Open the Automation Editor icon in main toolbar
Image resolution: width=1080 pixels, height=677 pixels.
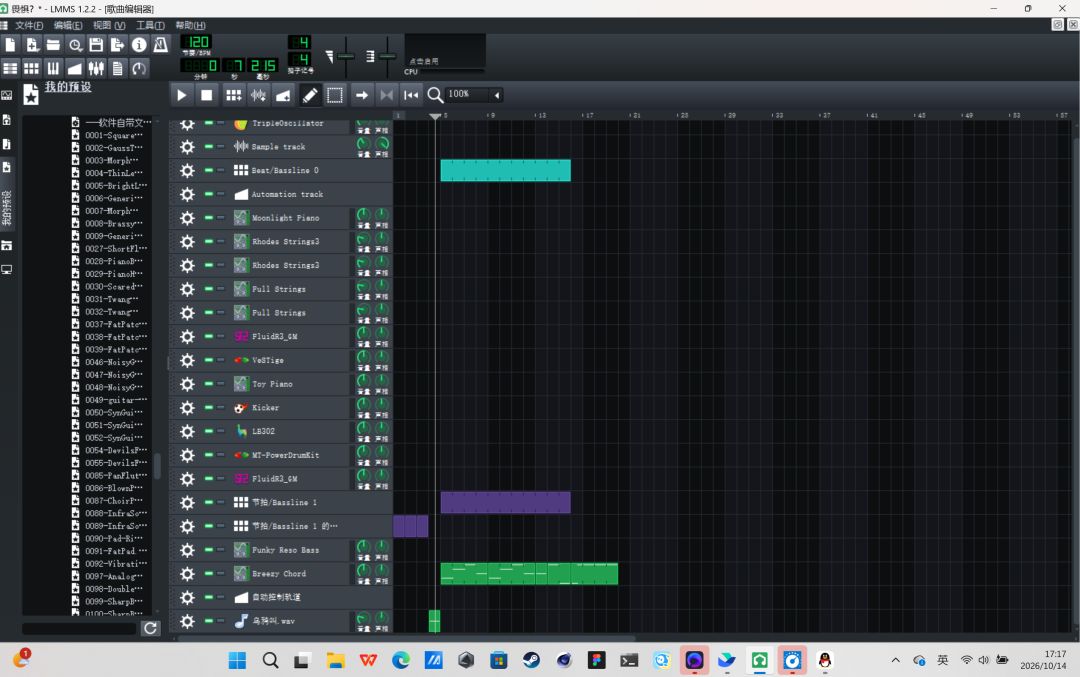(x=74, y=68)
